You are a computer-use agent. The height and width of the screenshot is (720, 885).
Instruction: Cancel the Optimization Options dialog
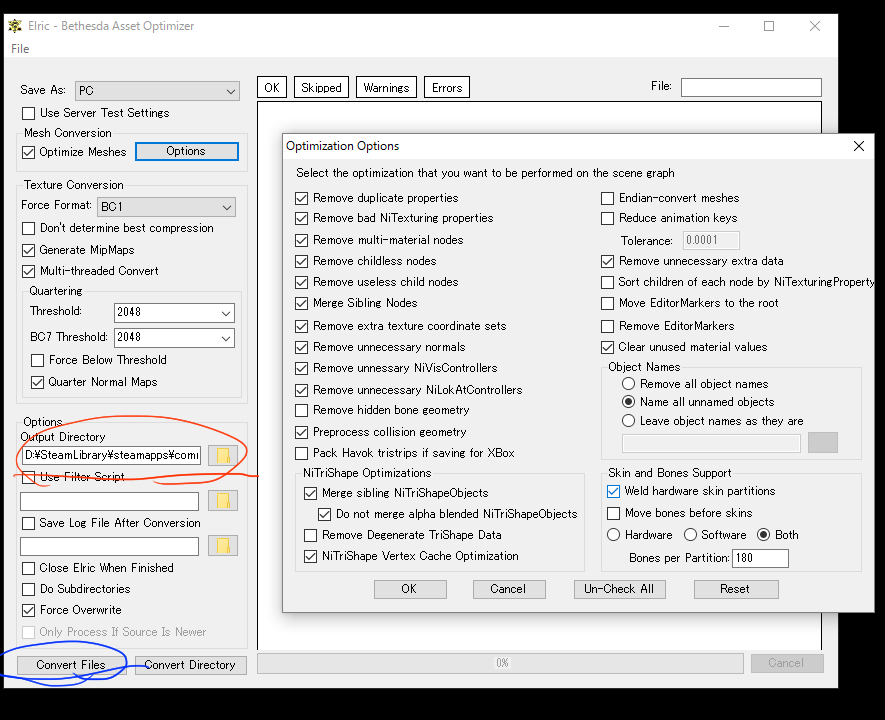coord(509,589)
